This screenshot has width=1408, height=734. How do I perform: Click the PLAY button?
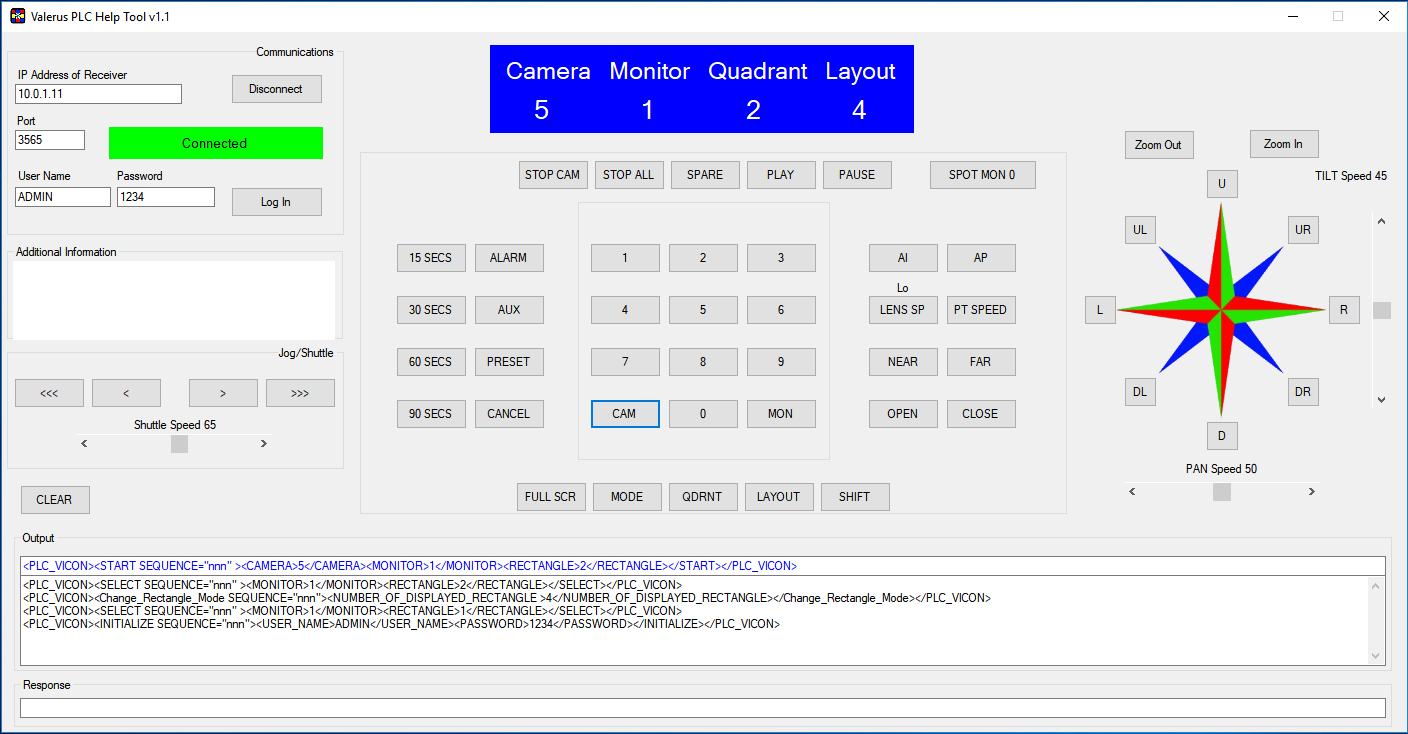pyautogui.click(x=781, y=175)
